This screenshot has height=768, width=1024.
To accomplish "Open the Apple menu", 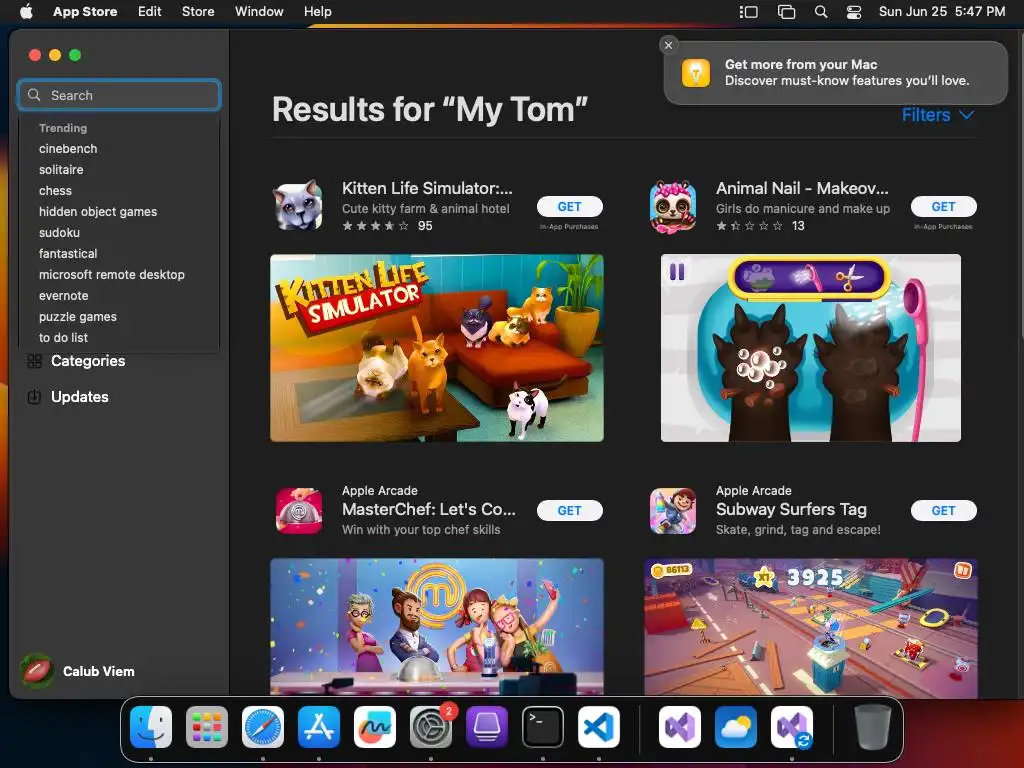I will pos(26,11).
